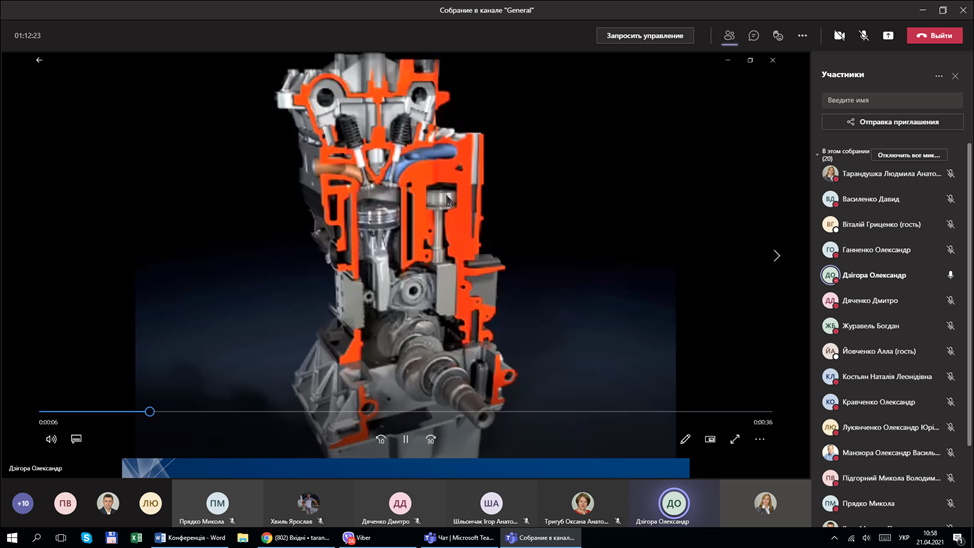Viewport: 974px width, 548px height.
Task: Open video player more options ellipsis
Action: [760, 439]
